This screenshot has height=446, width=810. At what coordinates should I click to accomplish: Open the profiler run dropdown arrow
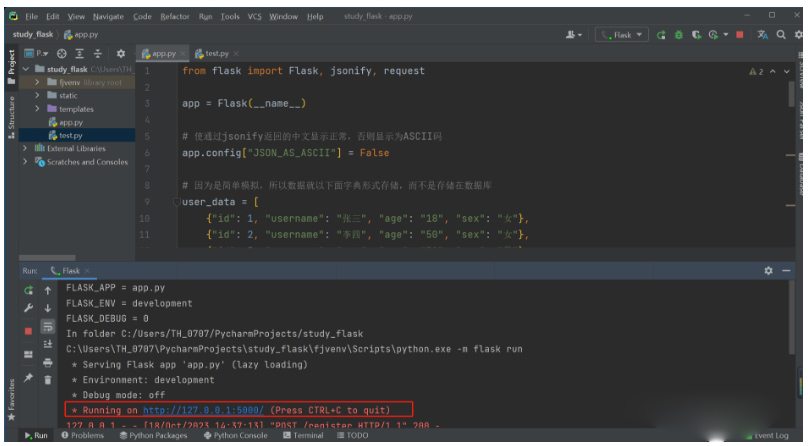726,35
